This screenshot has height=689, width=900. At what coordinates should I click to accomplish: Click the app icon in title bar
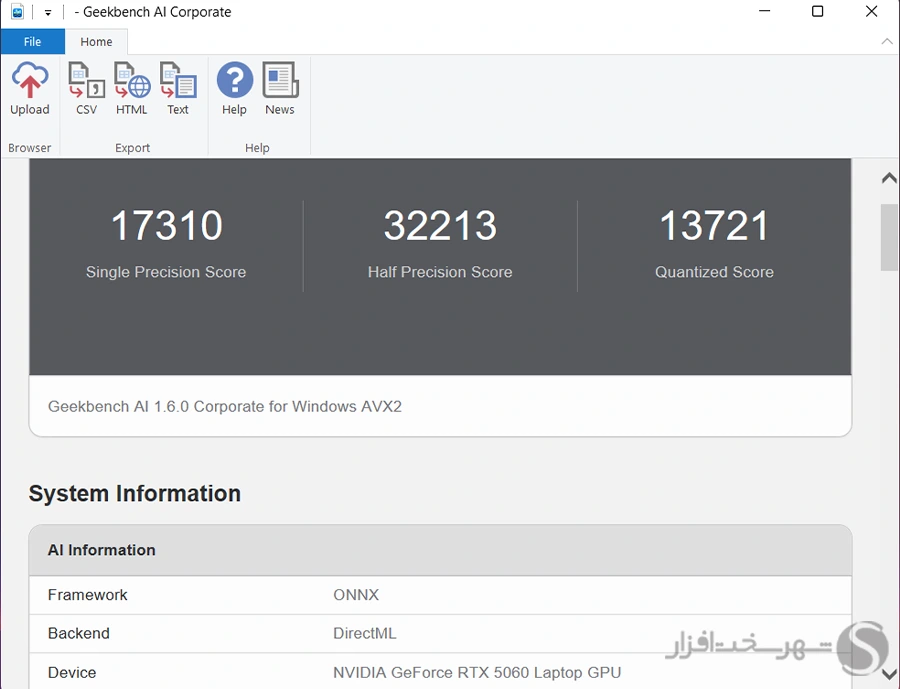[x=17, y=12]
